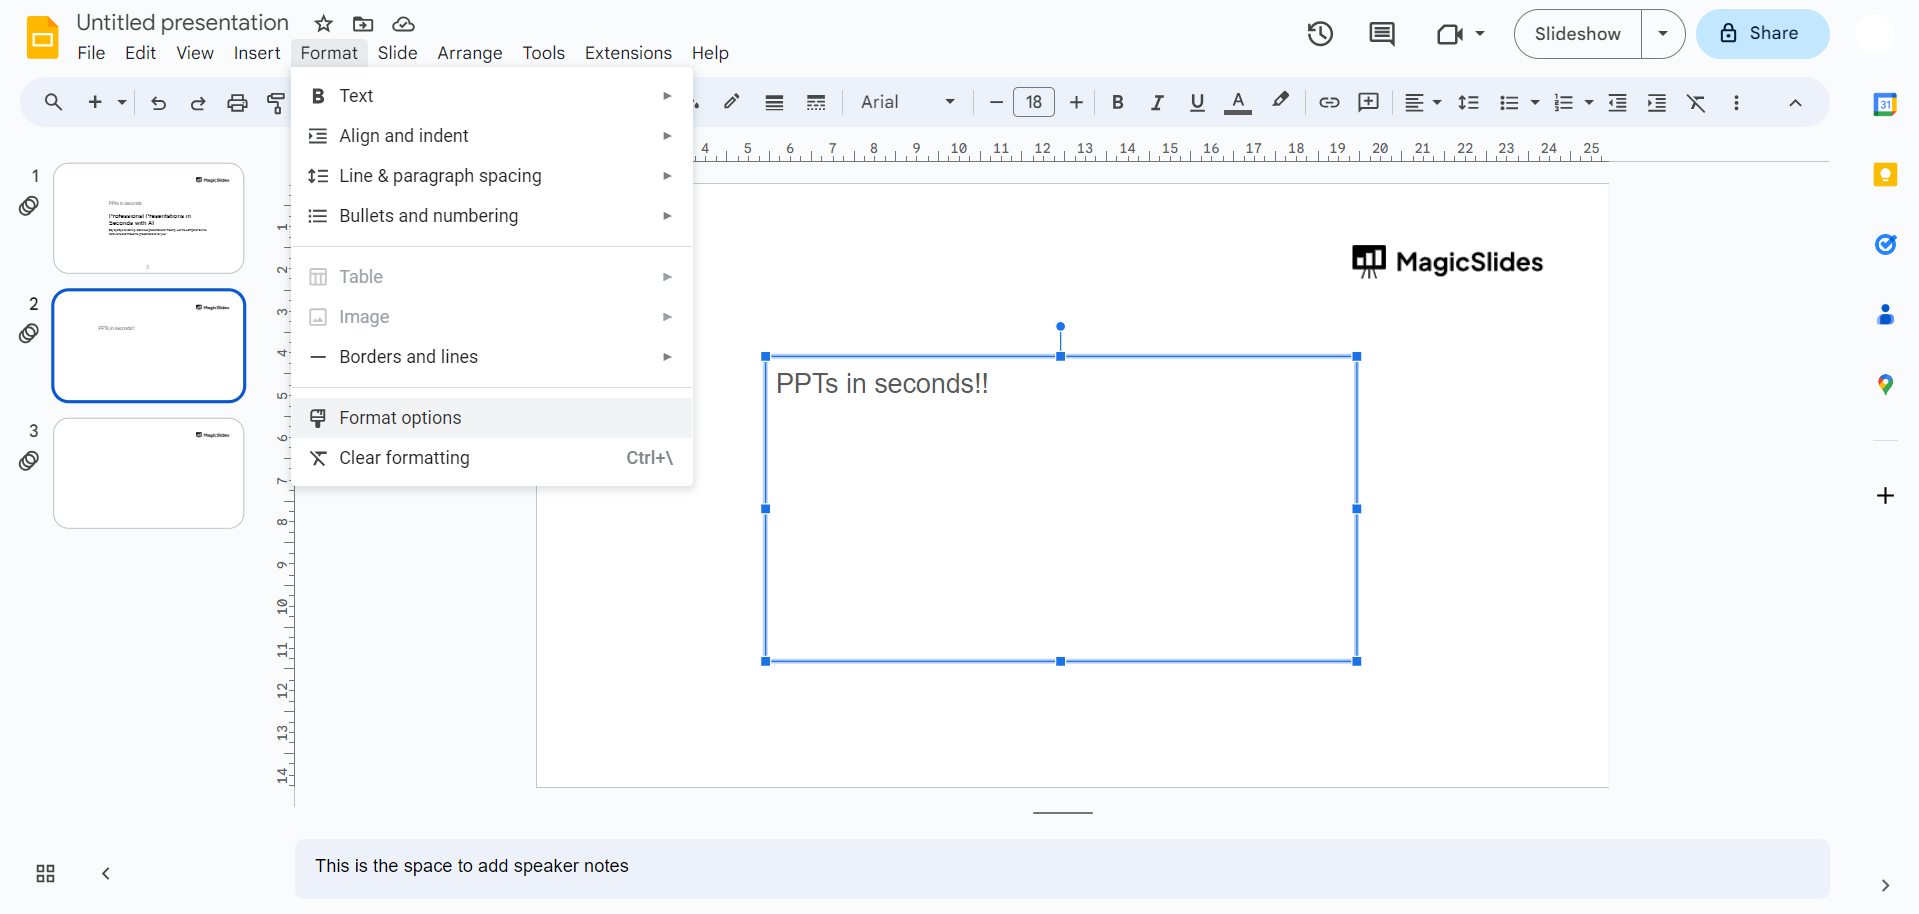Open version history clock icon

click(1320, 34)
